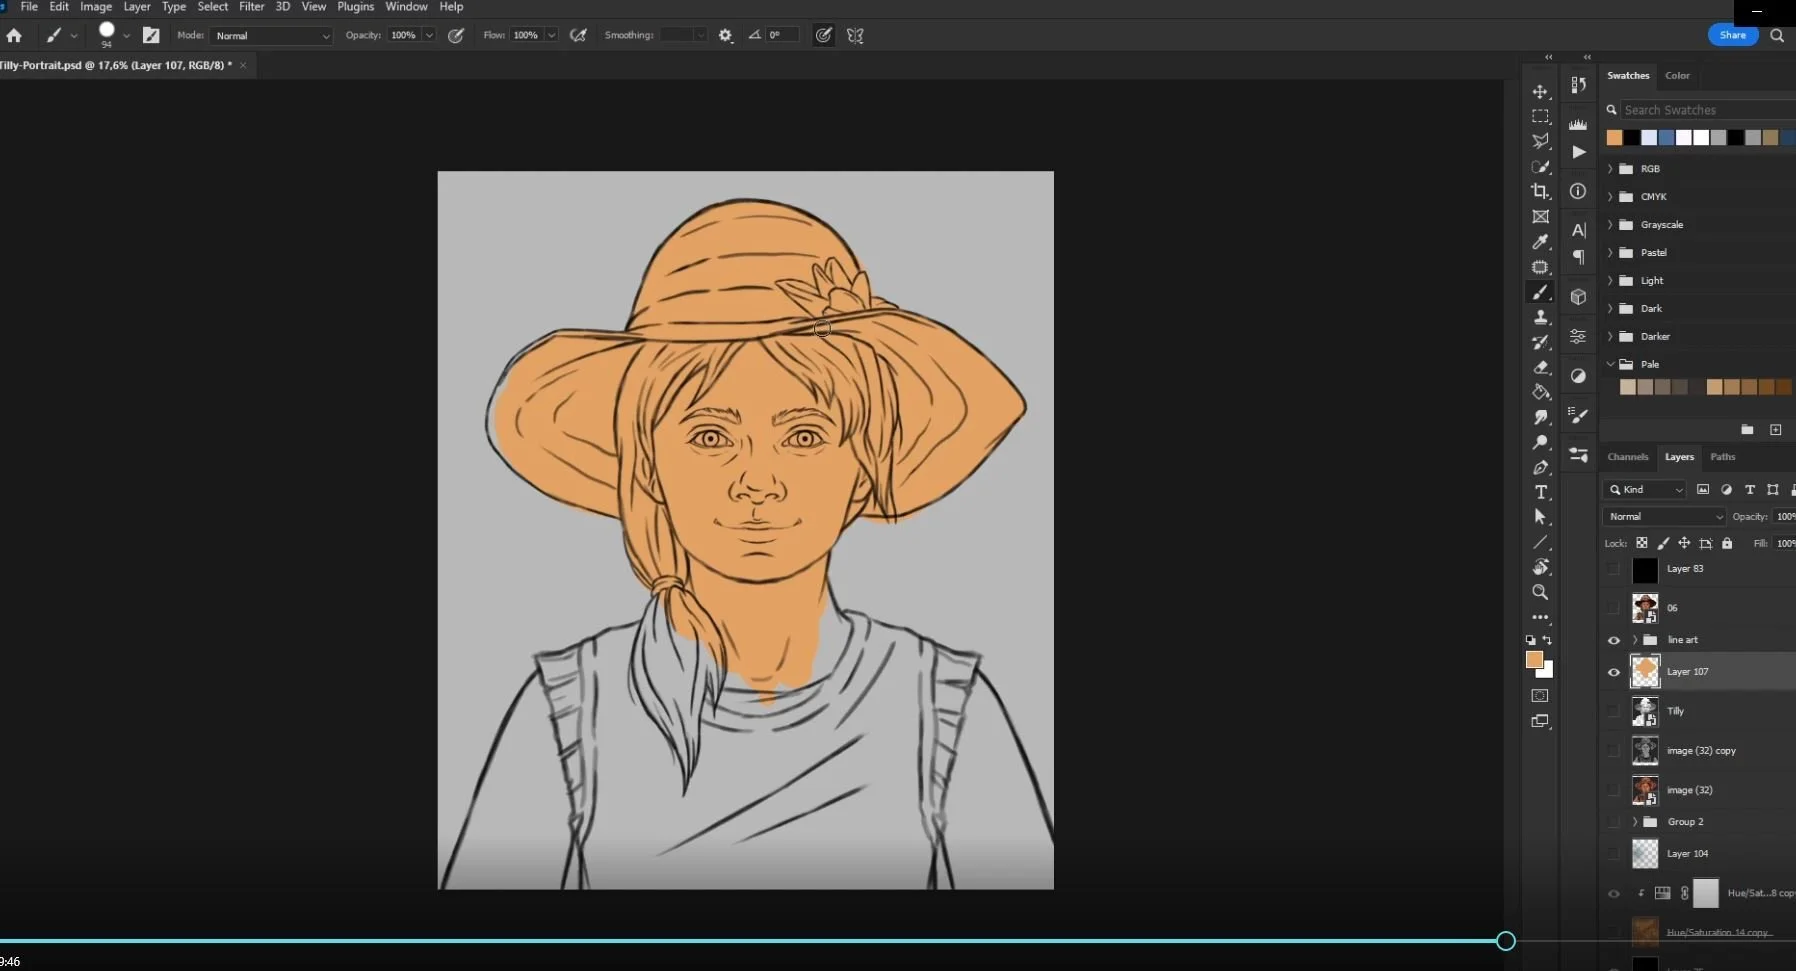Select the Move tool
This screenshot has height=971, width=1796.
(1540, 92)
